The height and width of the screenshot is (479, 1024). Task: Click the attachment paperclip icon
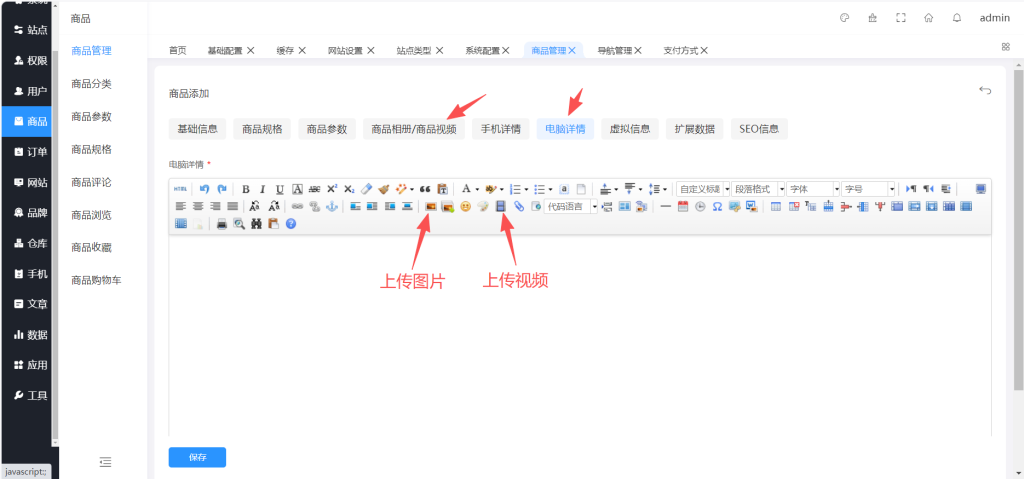tap(519, 206)
